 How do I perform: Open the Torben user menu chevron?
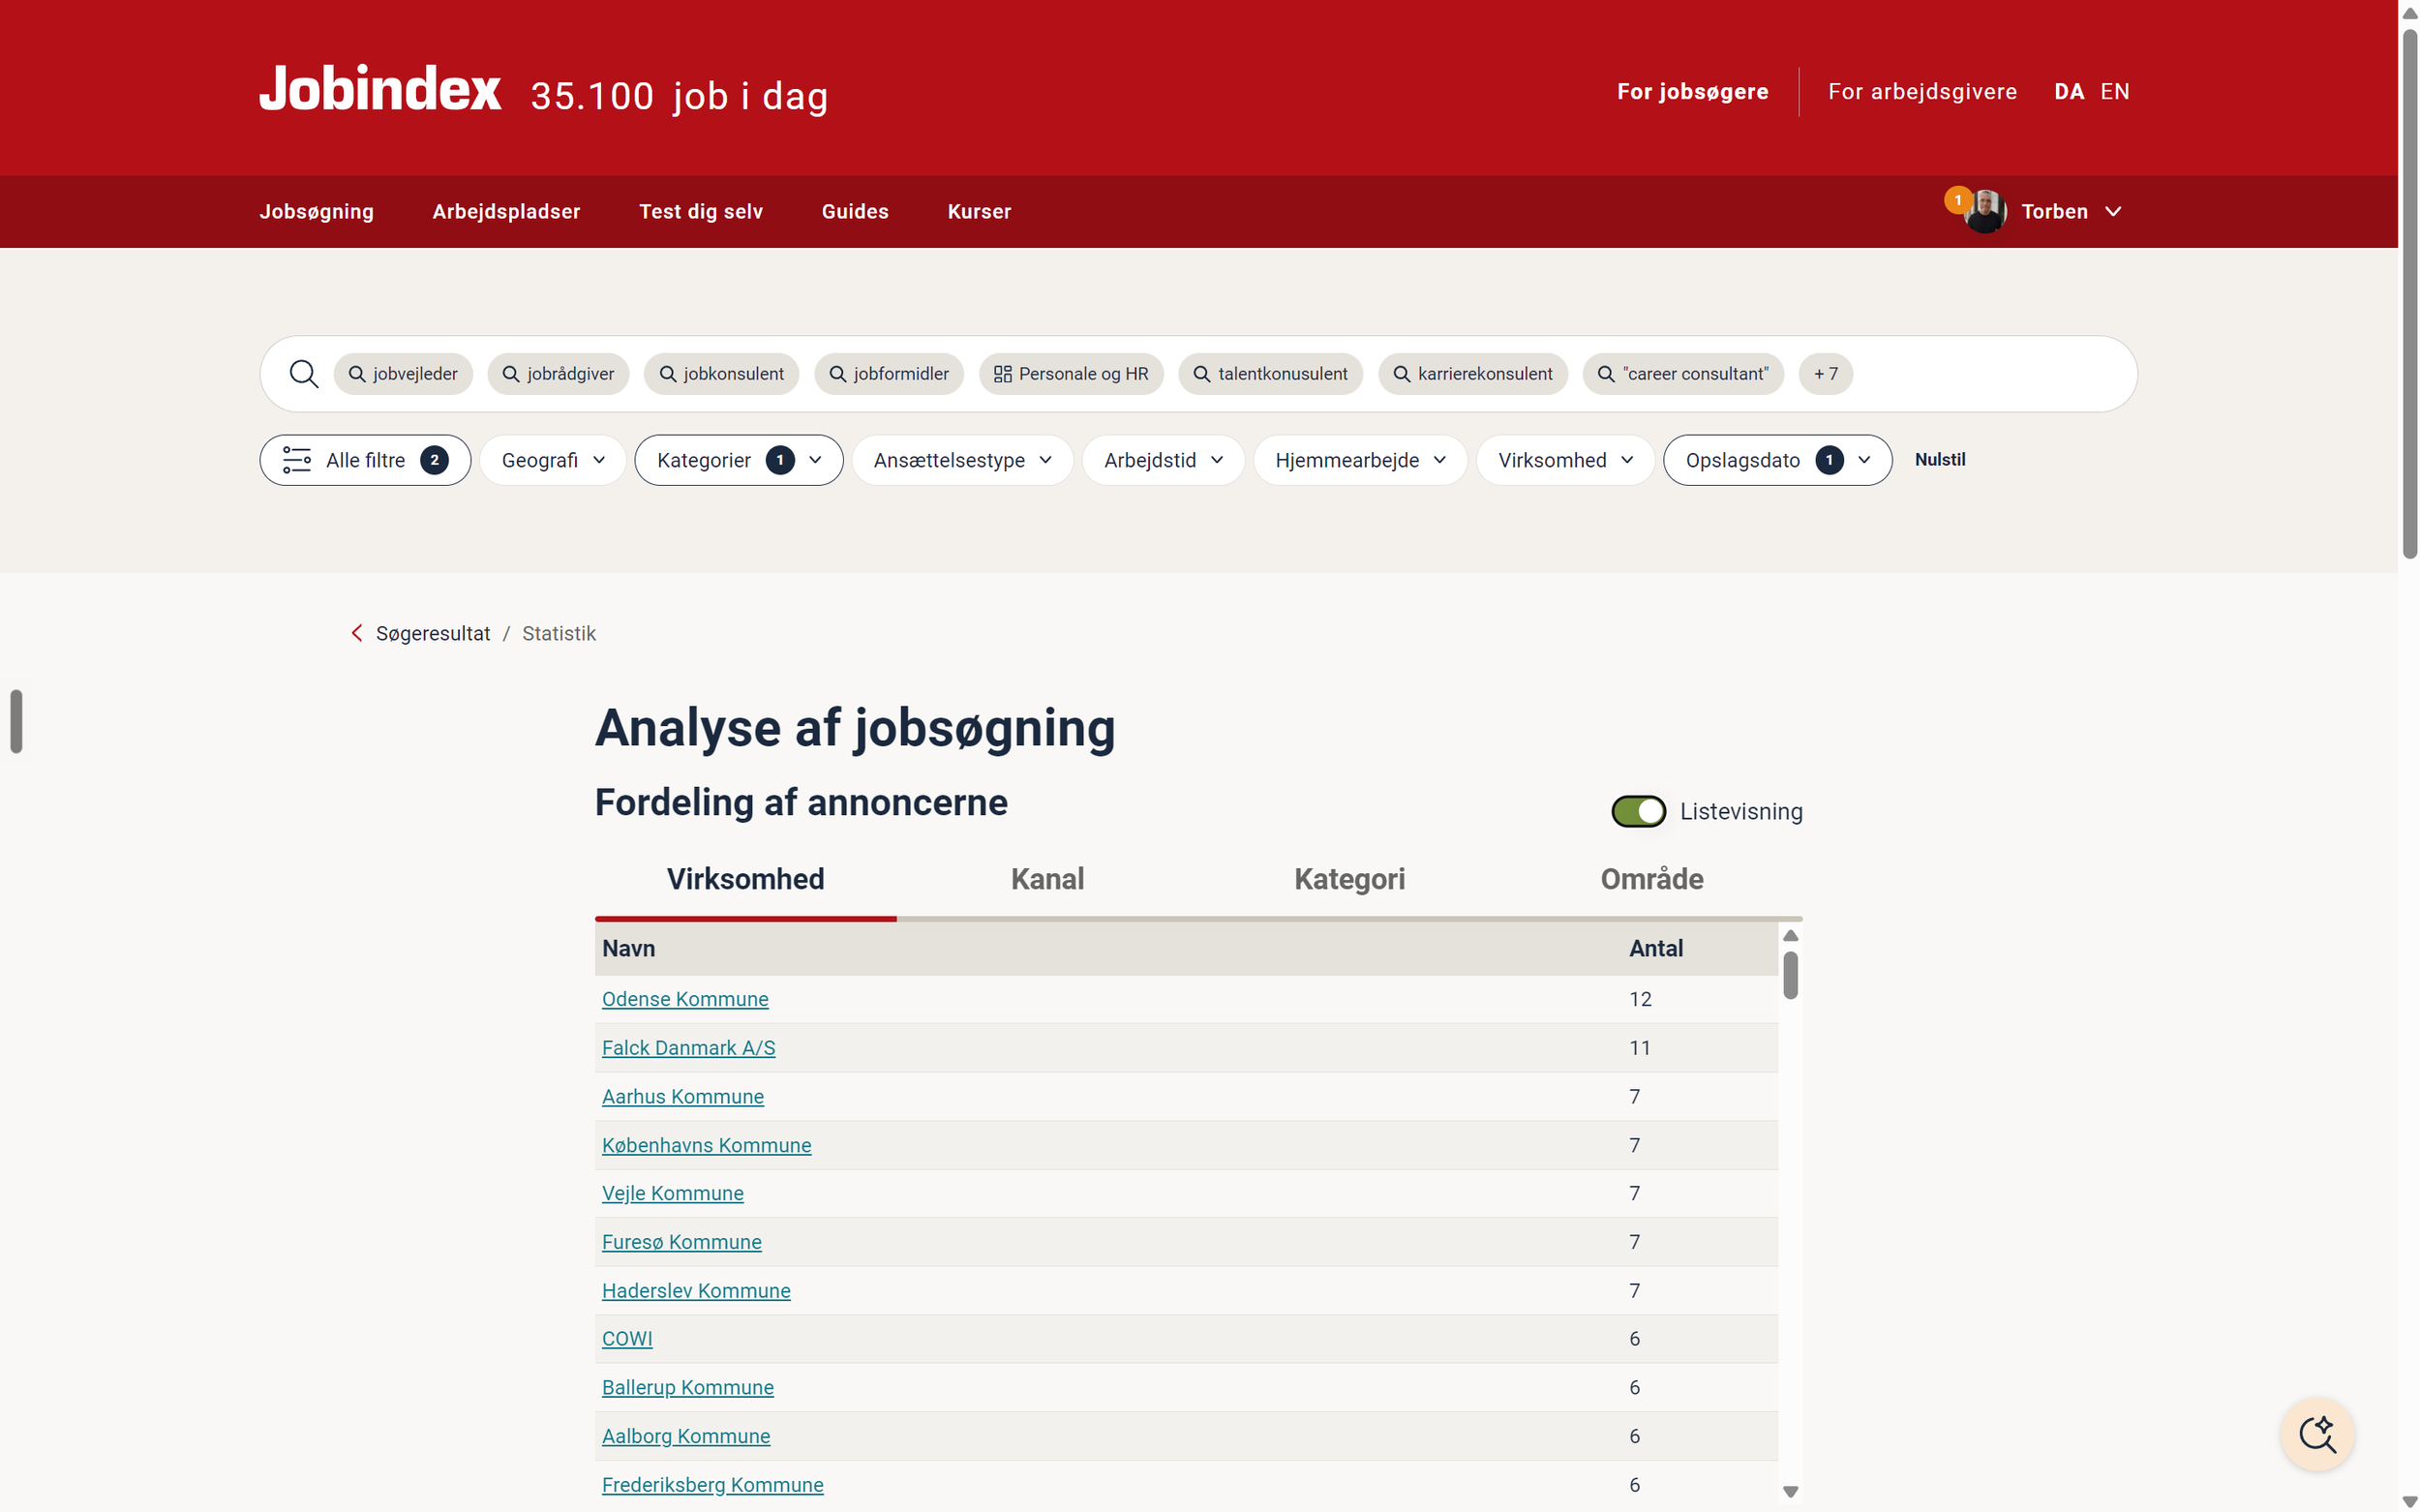coord(2112,212)
